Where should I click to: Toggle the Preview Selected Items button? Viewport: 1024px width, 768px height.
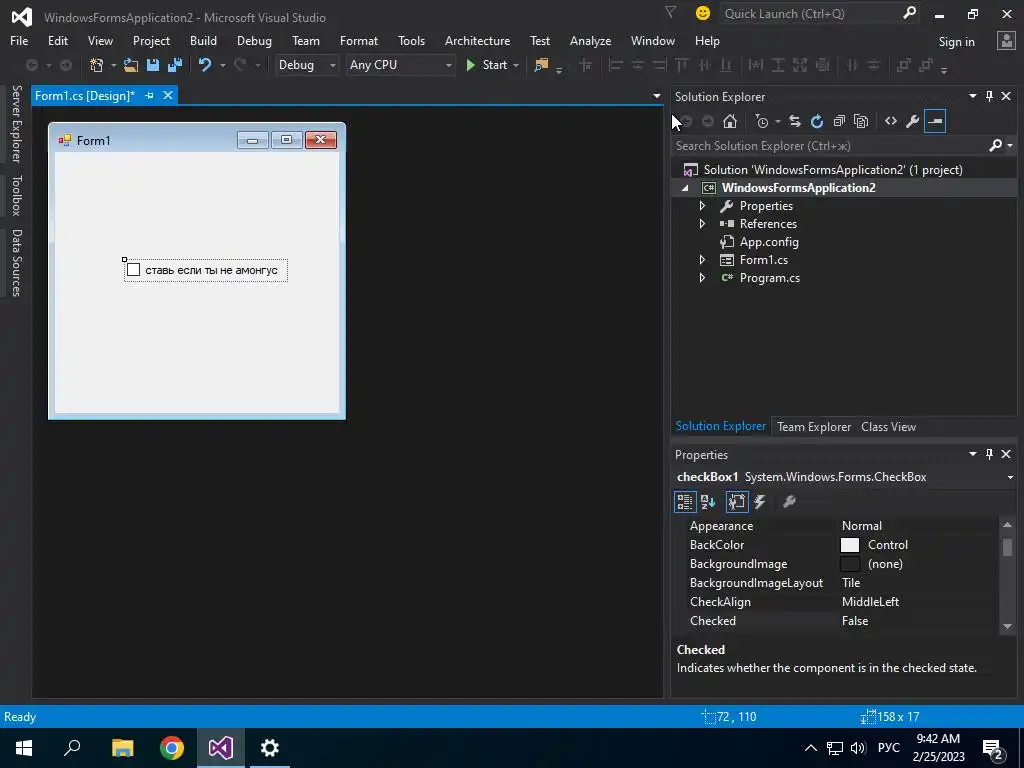coord(935,121)
